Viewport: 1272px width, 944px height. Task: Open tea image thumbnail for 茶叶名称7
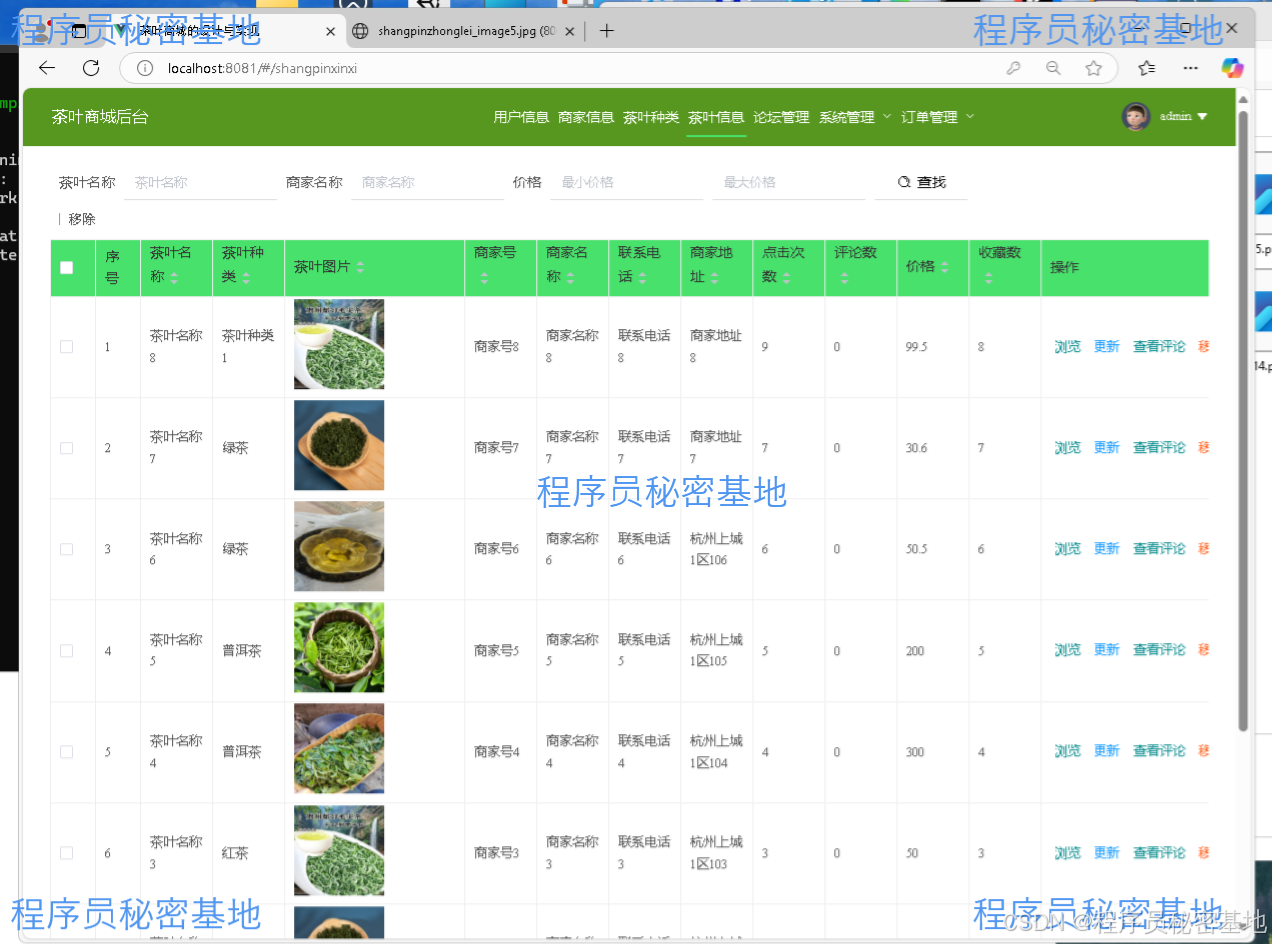[x=339, y=446]
